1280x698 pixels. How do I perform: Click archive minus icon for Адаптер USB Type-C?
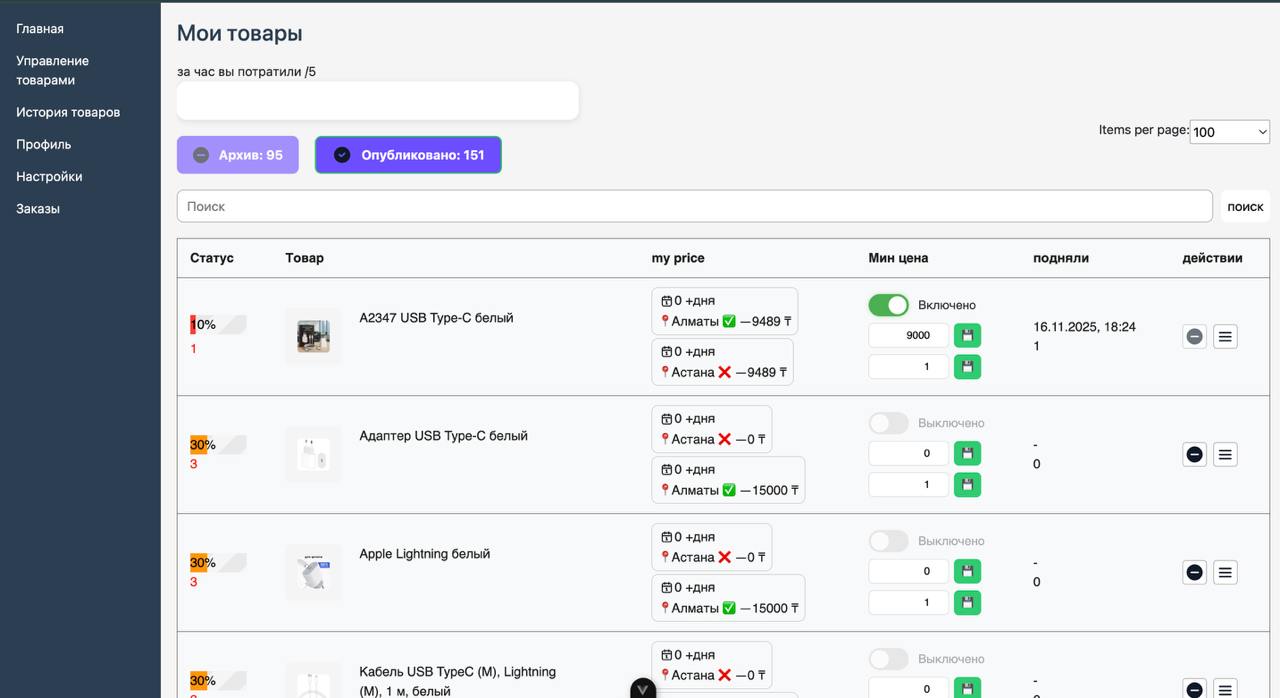click(1194, 455)
